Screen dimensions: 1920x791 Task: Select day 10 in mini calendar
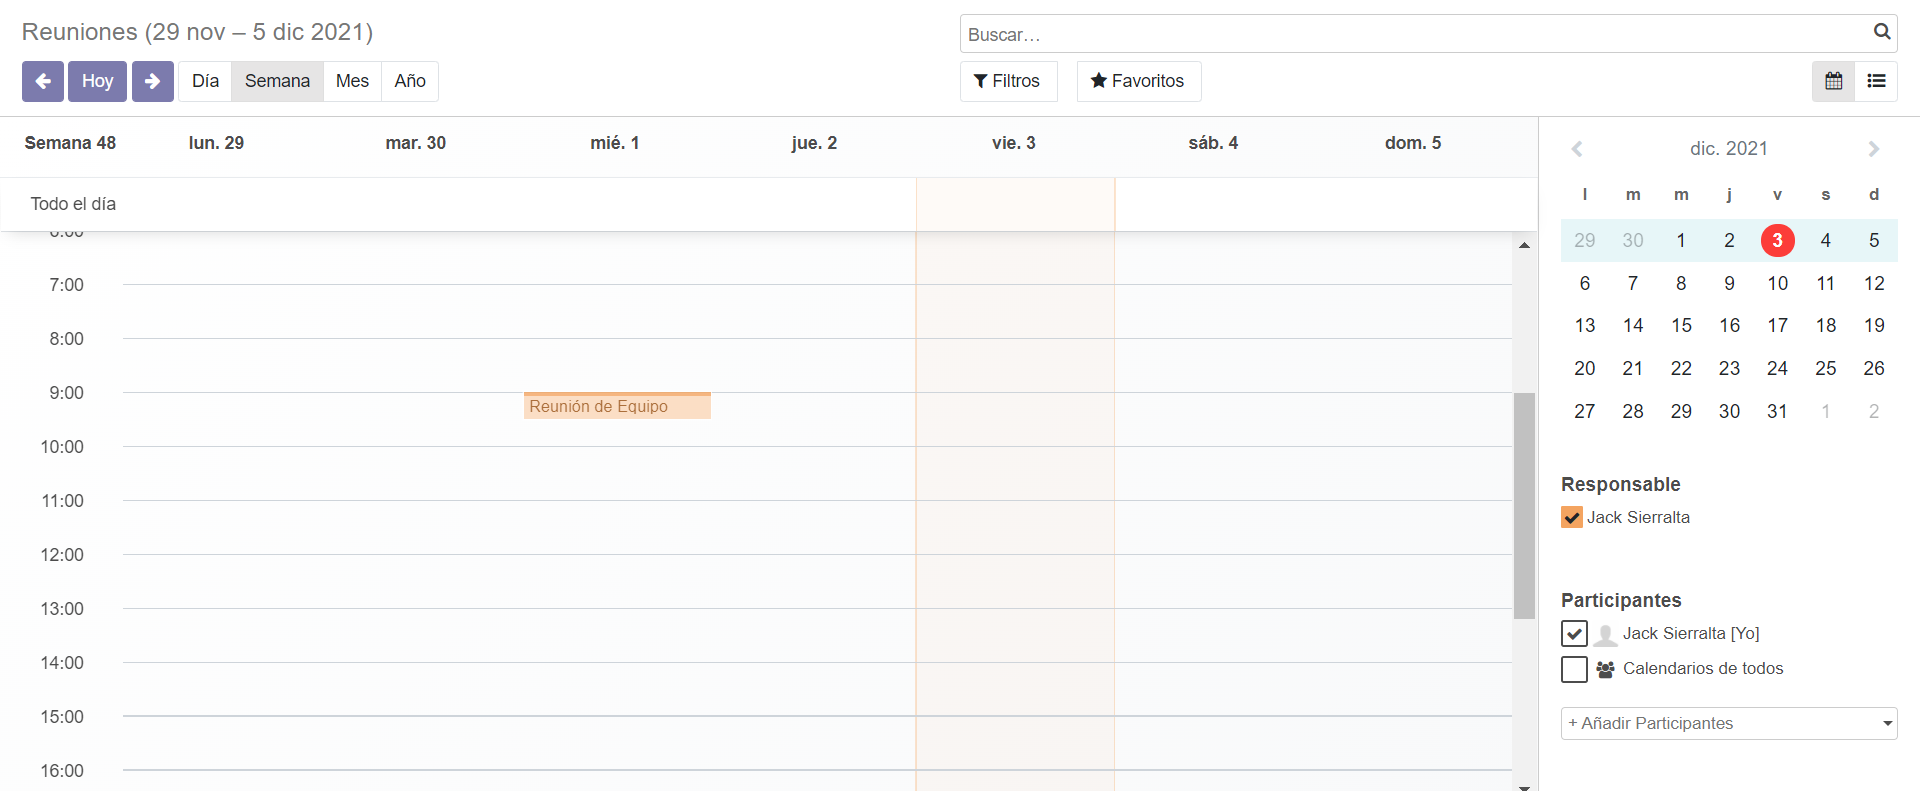[1777, 283]
